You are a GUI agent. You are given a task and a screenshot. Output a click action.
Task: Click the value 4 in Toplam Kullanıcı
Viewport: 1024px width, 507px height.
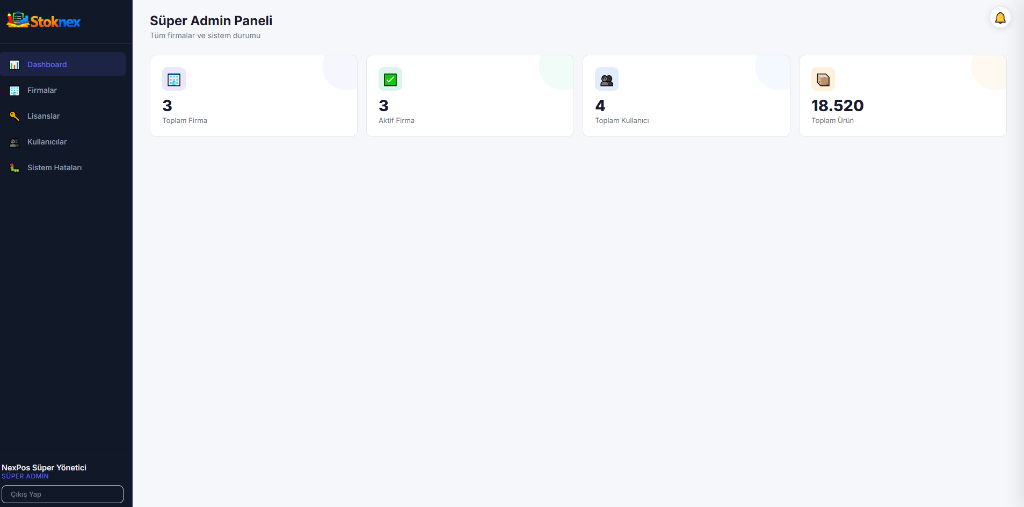[600, 106]
